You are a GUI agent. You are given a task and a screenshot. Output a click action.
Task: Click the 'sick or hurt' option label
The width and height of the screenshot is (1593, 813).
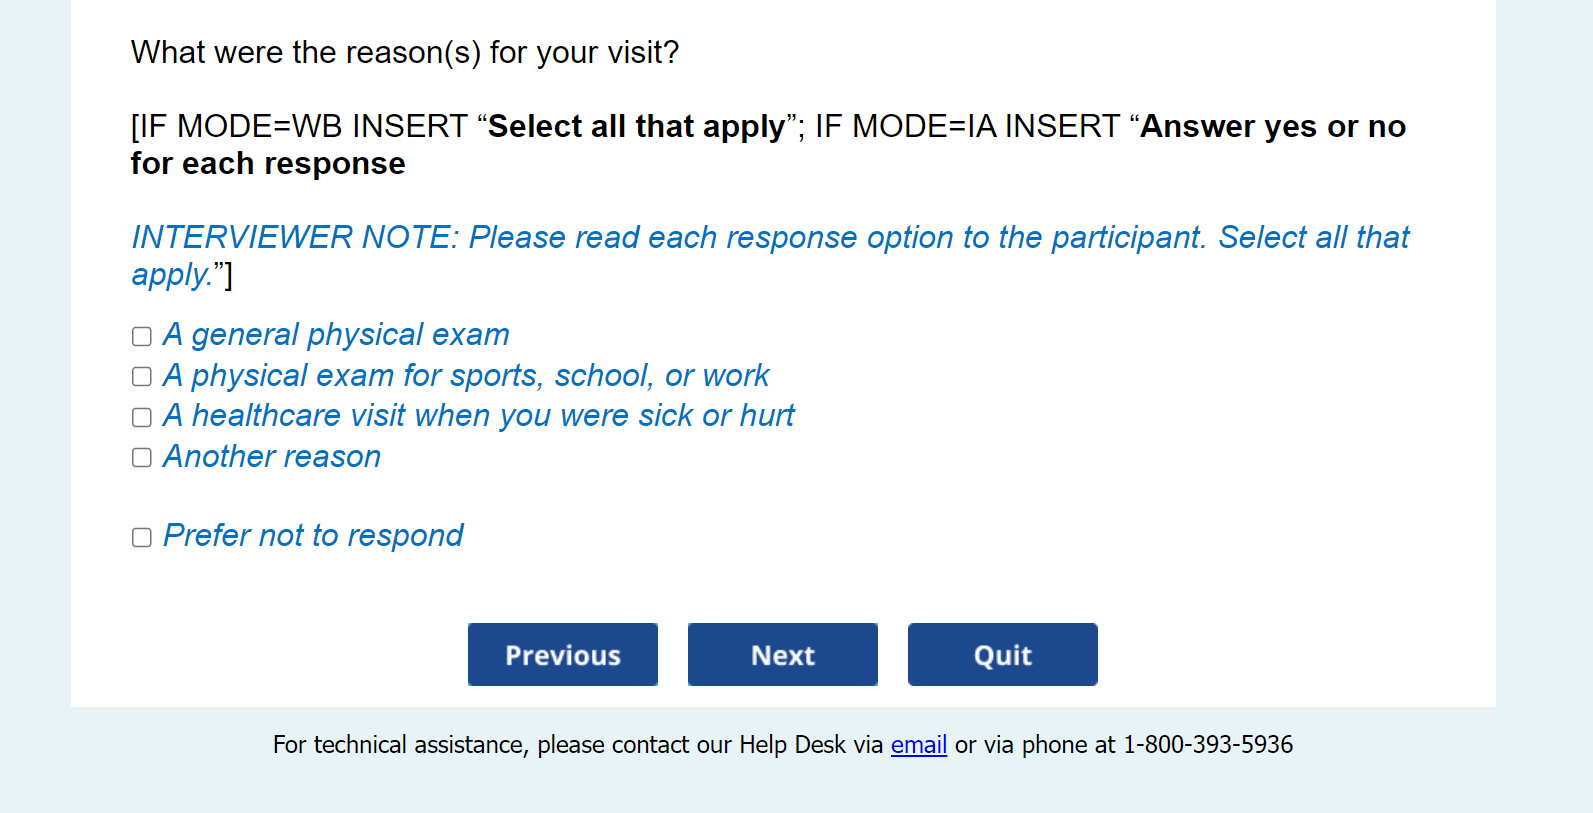[478, 415]
